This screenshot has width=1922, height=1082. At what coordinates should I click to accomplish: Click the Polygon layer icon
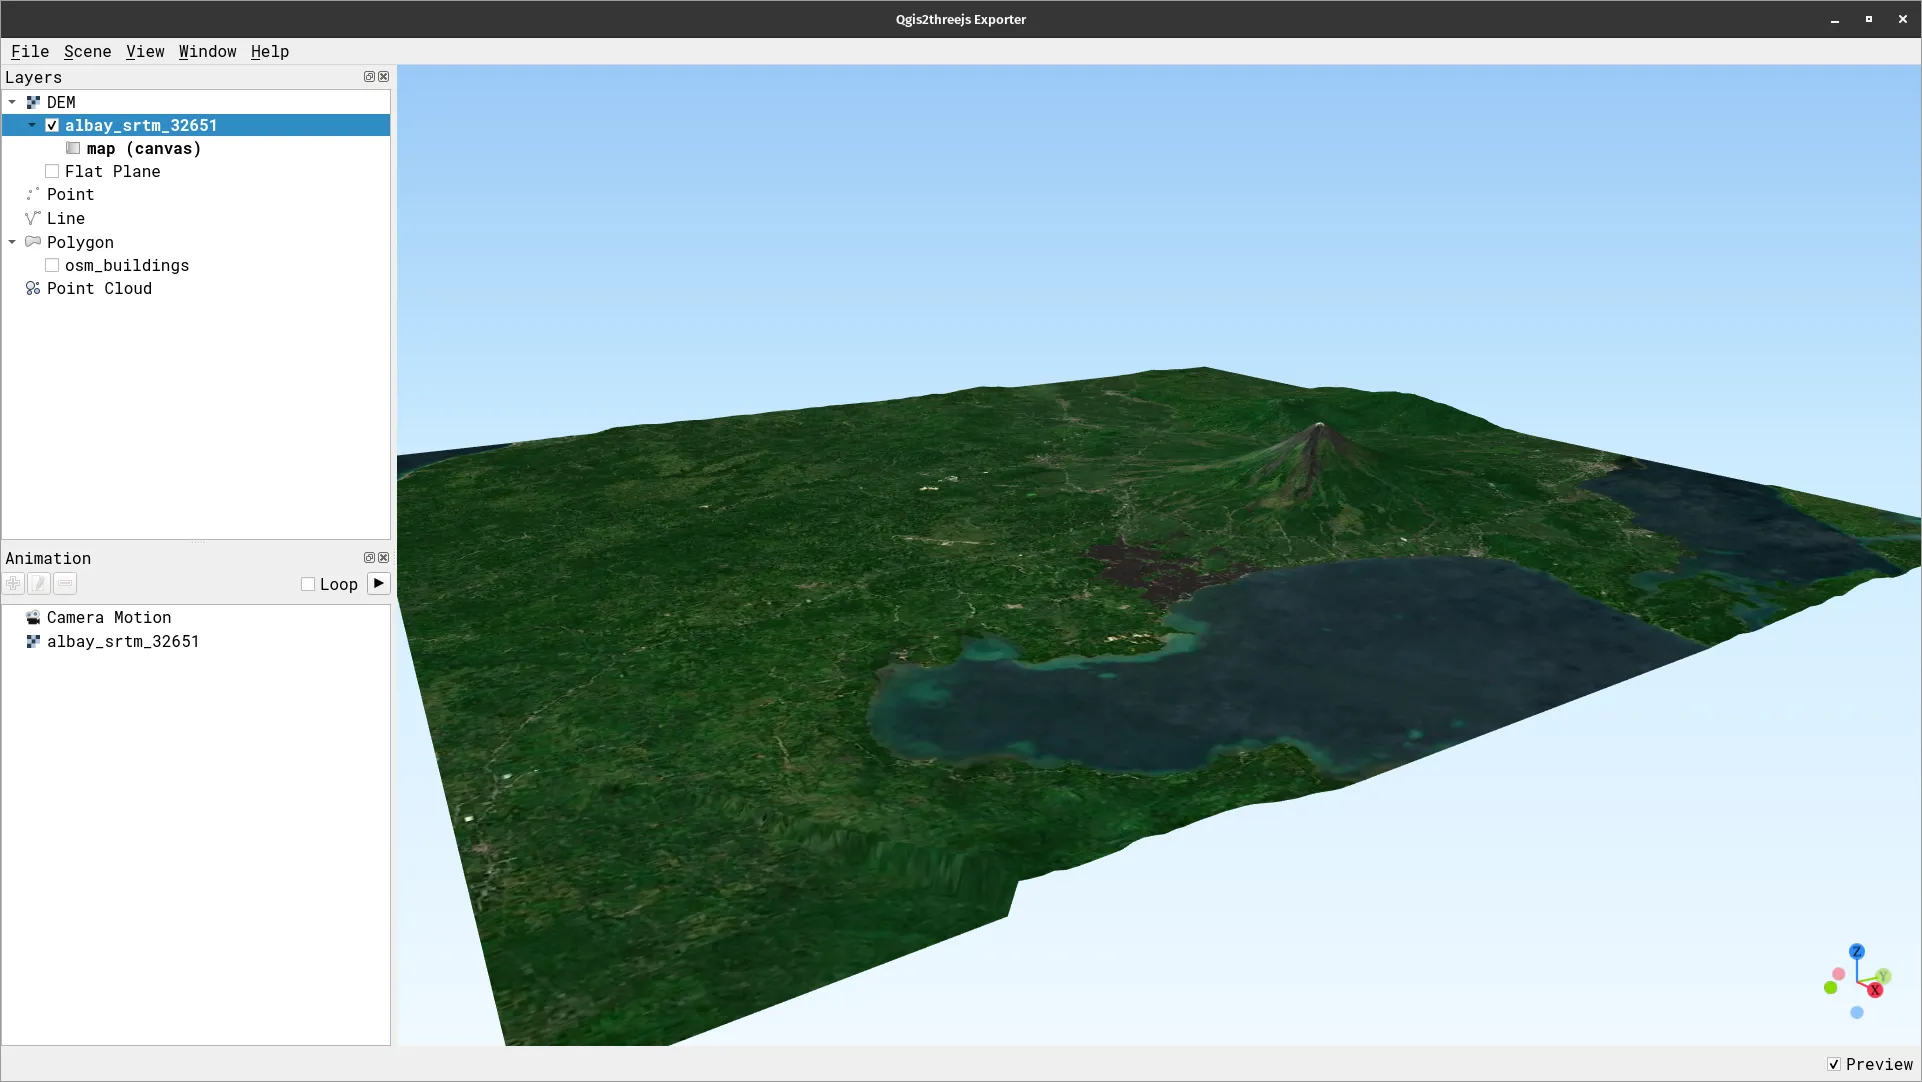click(x=33, y=242)
